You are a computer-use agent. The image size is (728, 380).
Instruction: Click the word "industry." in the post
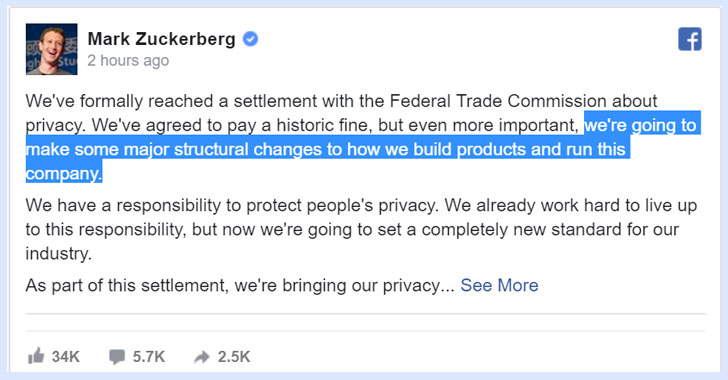pos(58,253)
